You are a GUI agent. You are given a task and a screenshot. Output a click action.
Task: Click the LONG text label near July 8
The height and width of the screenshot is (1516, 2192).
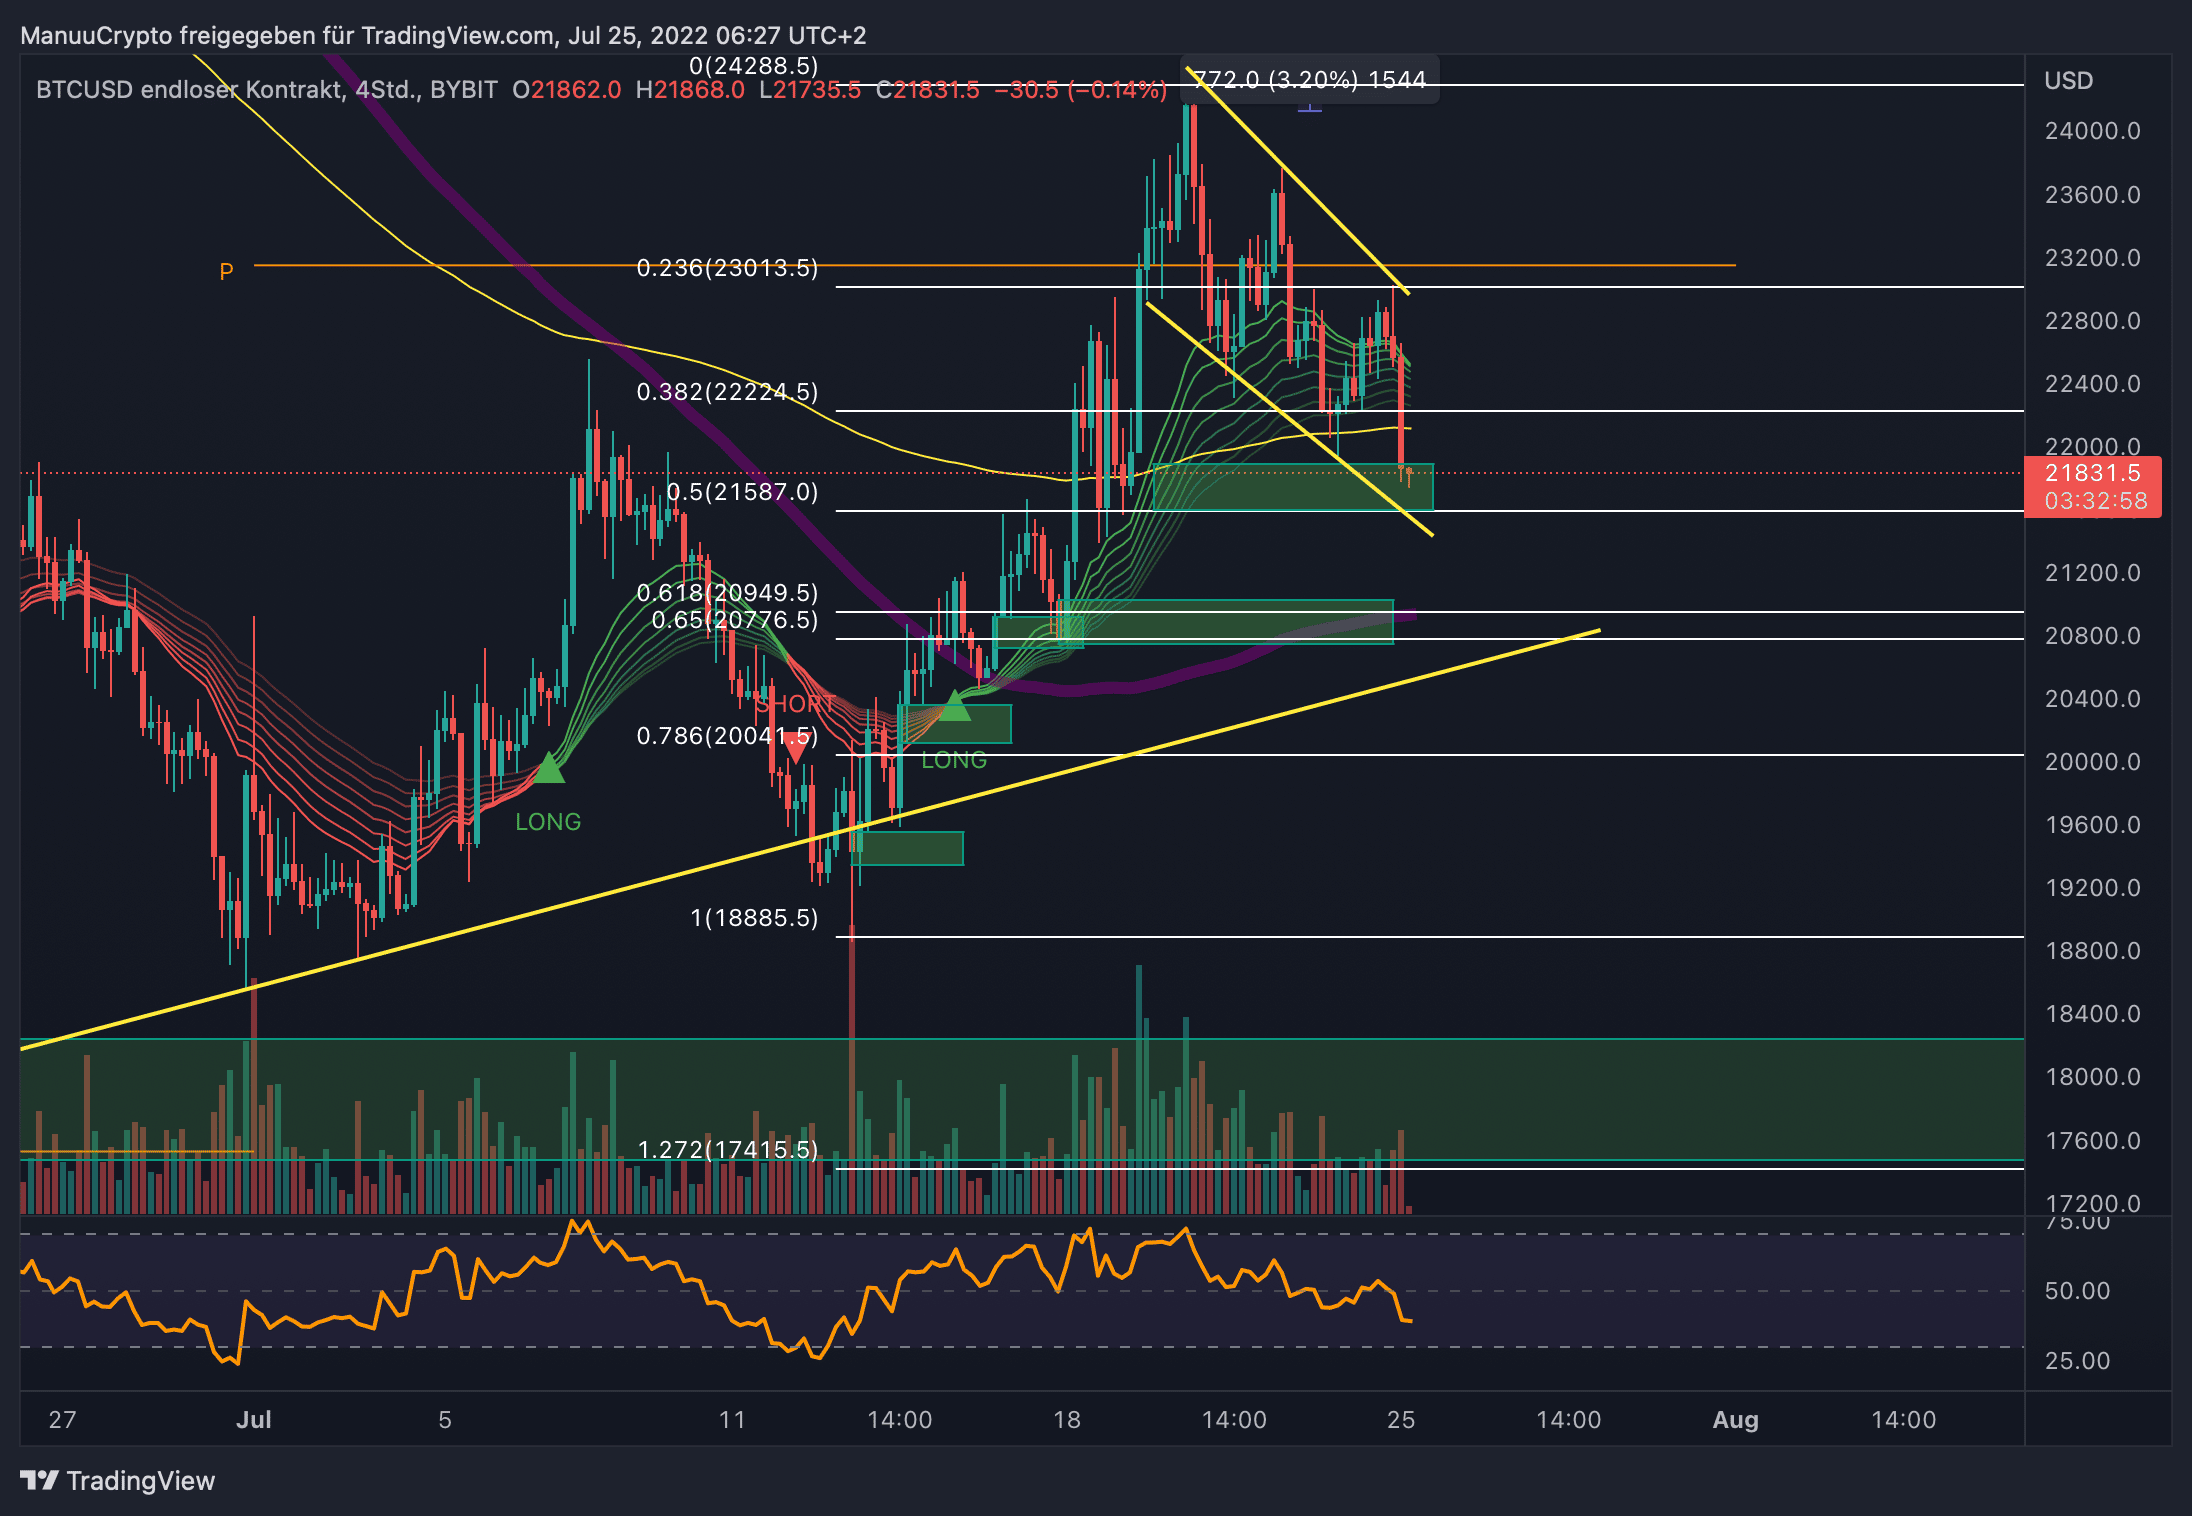coord(548,822)
